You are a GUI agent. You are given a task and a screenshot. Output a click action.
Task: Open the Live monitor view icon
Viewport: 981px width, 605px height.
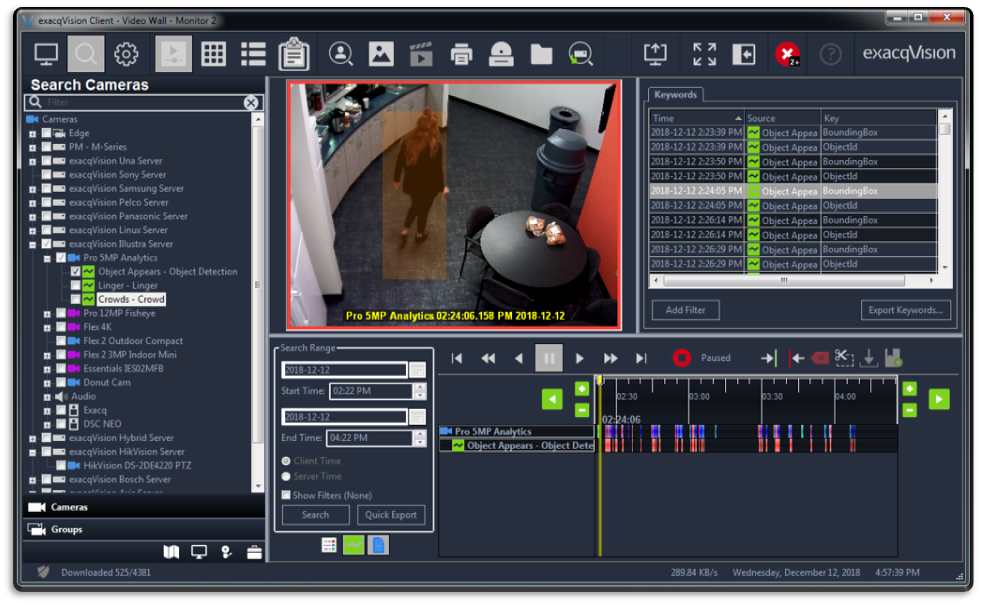point(46,54)
